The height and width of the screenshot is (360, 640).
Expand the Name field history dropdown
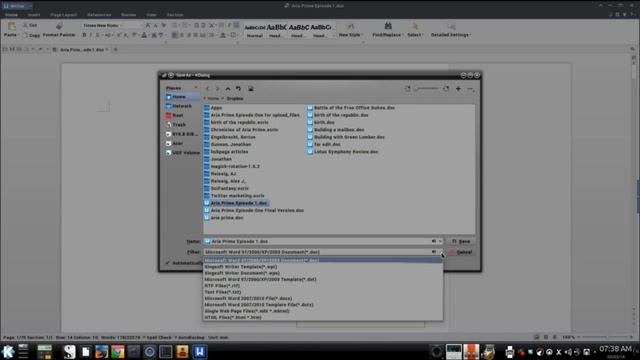click(x=440, y=241)
